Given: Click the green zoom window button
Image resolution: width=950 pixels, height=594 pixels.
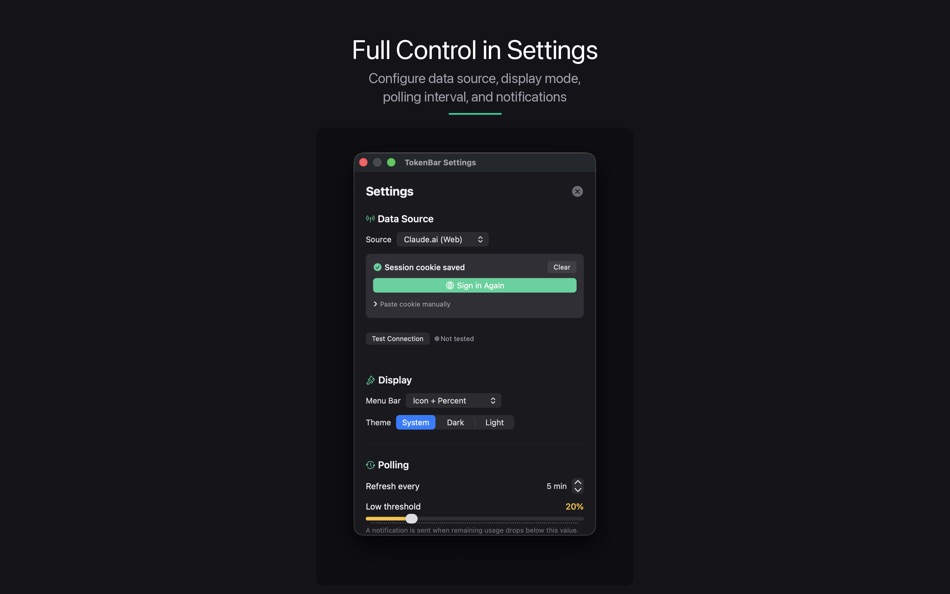Looking at the screenshot, I should (391, 162).
